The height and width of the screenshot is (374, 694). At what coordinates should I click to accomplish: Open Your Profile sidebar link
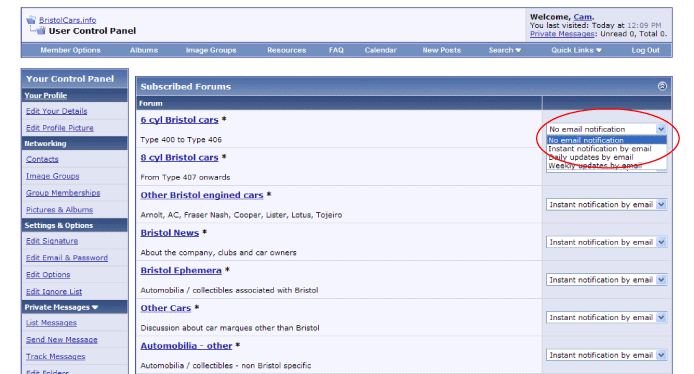46,96
